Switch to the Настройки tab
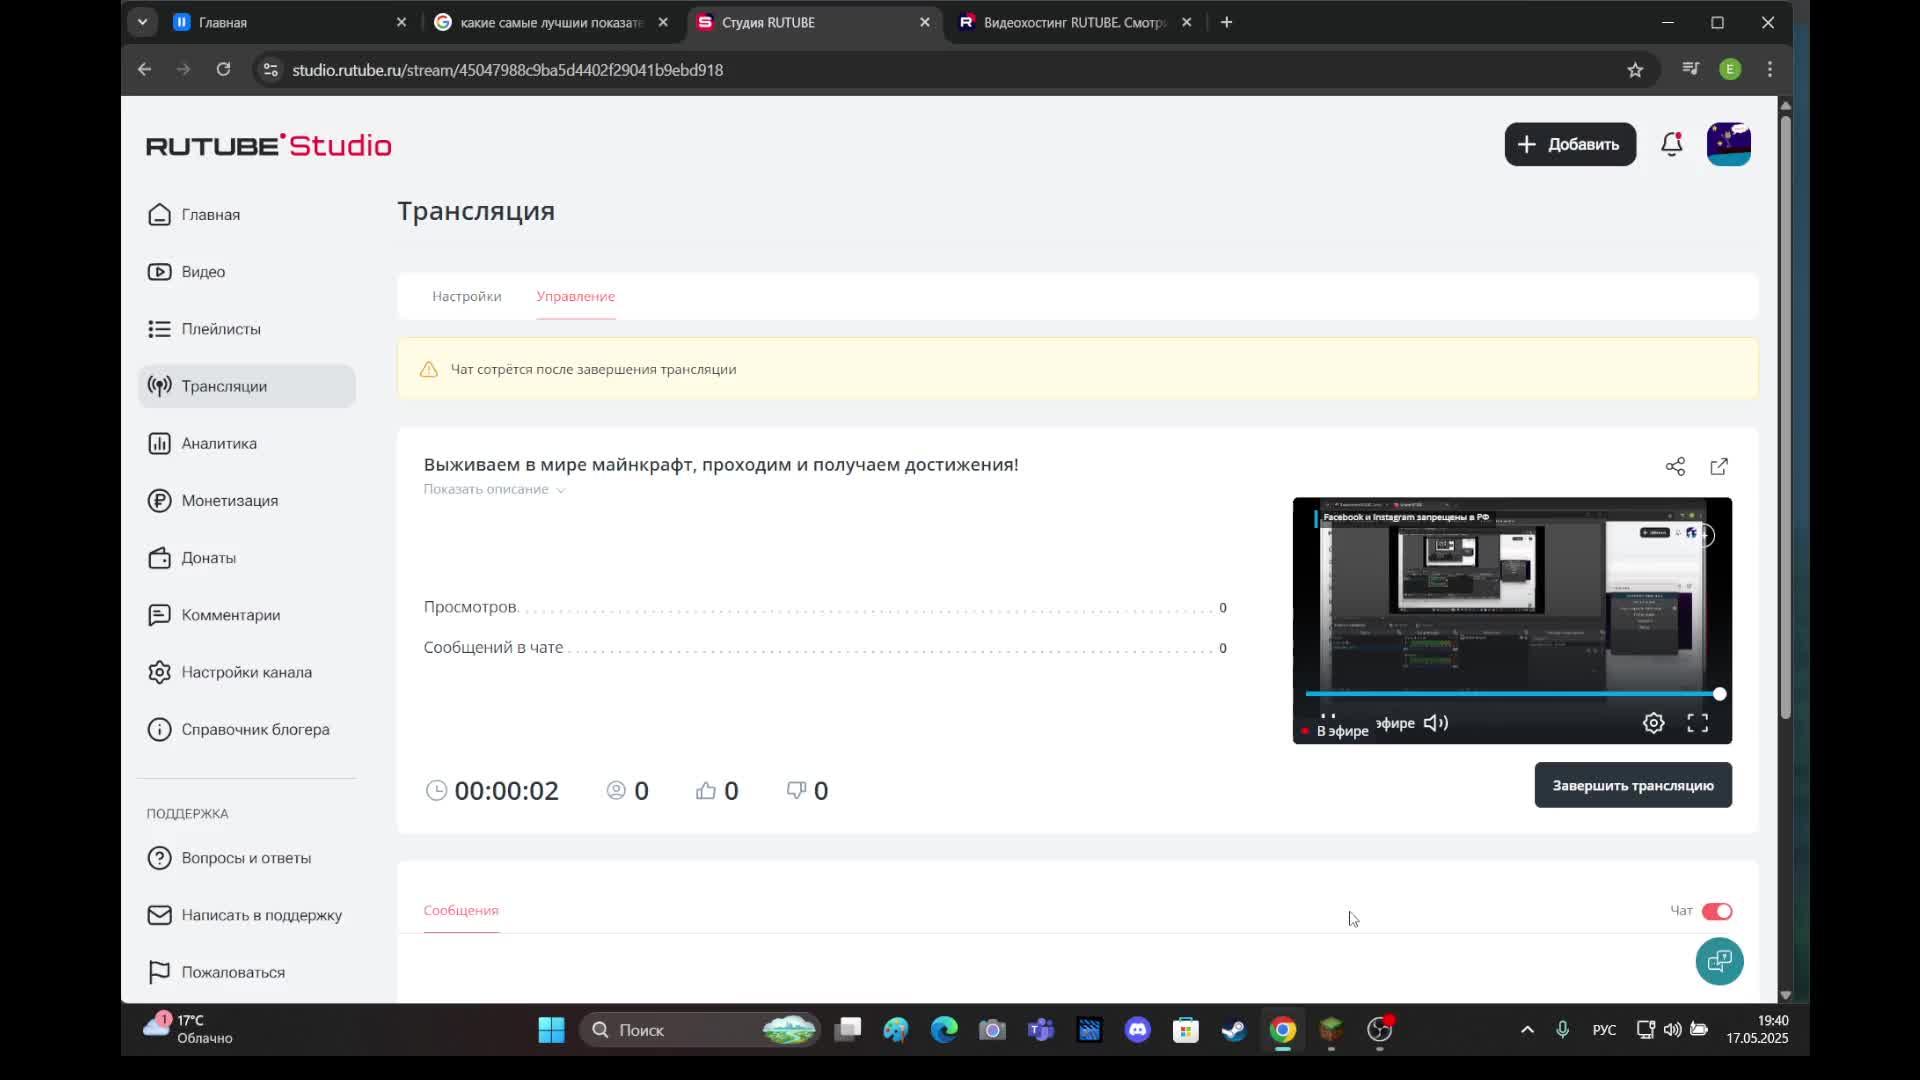The width and height of the screenshot is (1920, 1080). click(466, 296)
